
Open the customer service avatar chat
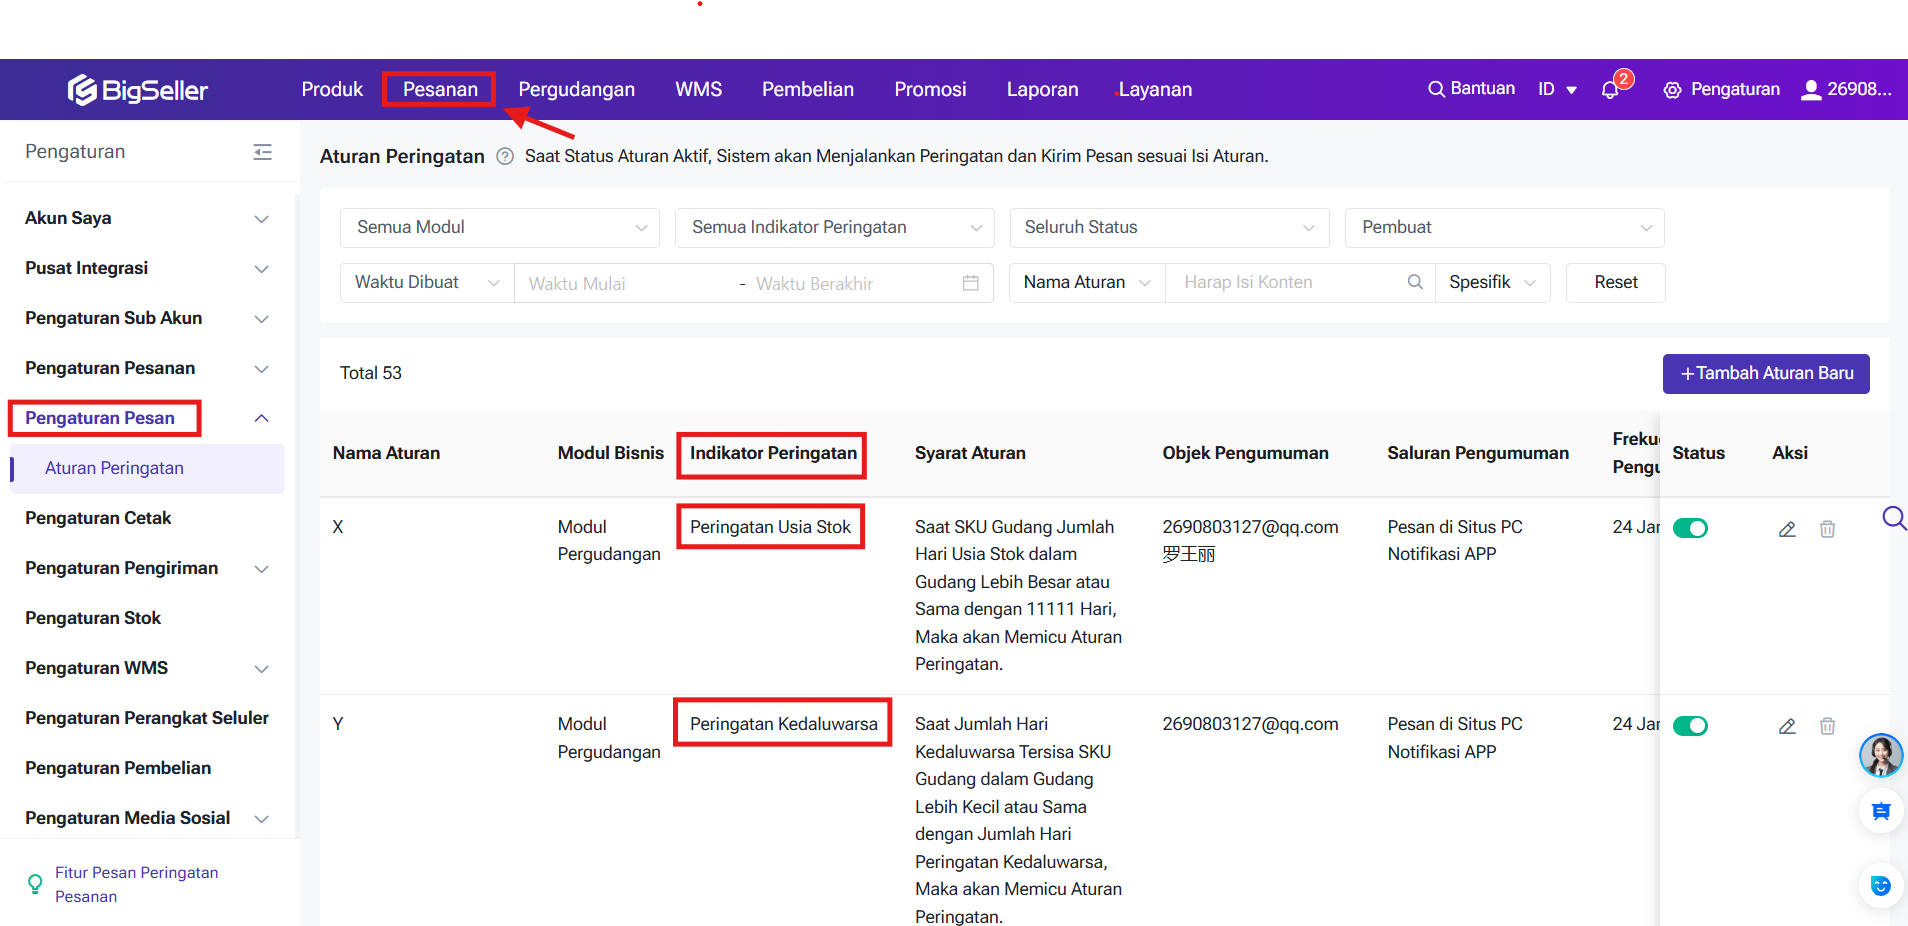(x=1880, y=756)
